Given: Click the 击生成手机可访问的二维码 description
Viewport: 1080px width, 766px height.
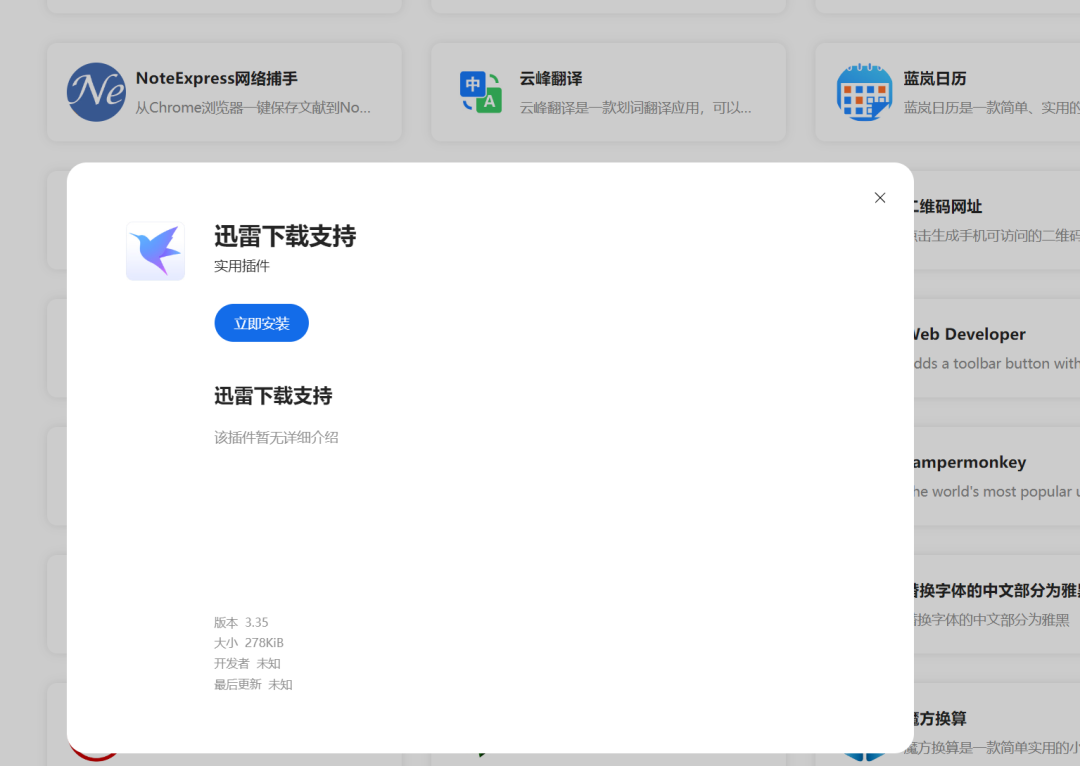Looking at the screenshot, I should 997,236.
